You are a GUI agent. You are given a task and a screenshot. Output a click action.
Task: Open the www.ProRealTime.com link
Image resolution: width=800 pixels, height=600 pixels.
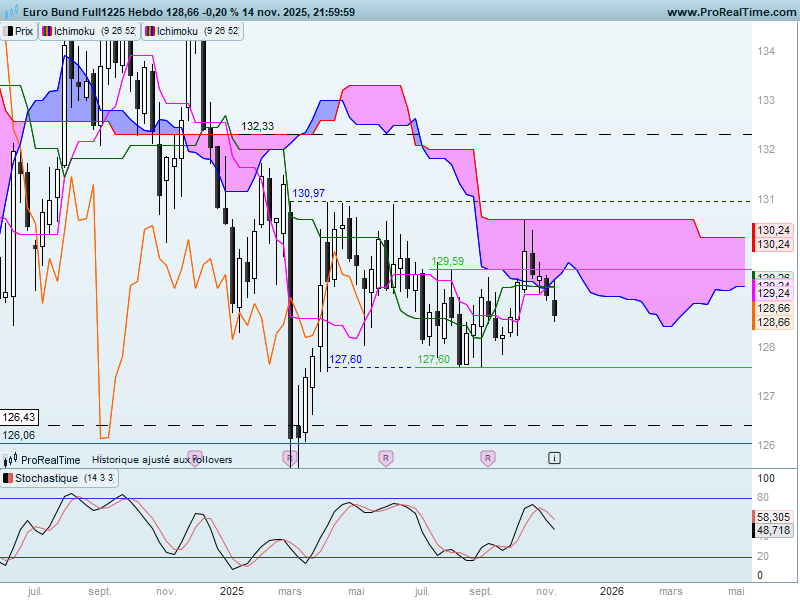point(731,12)
